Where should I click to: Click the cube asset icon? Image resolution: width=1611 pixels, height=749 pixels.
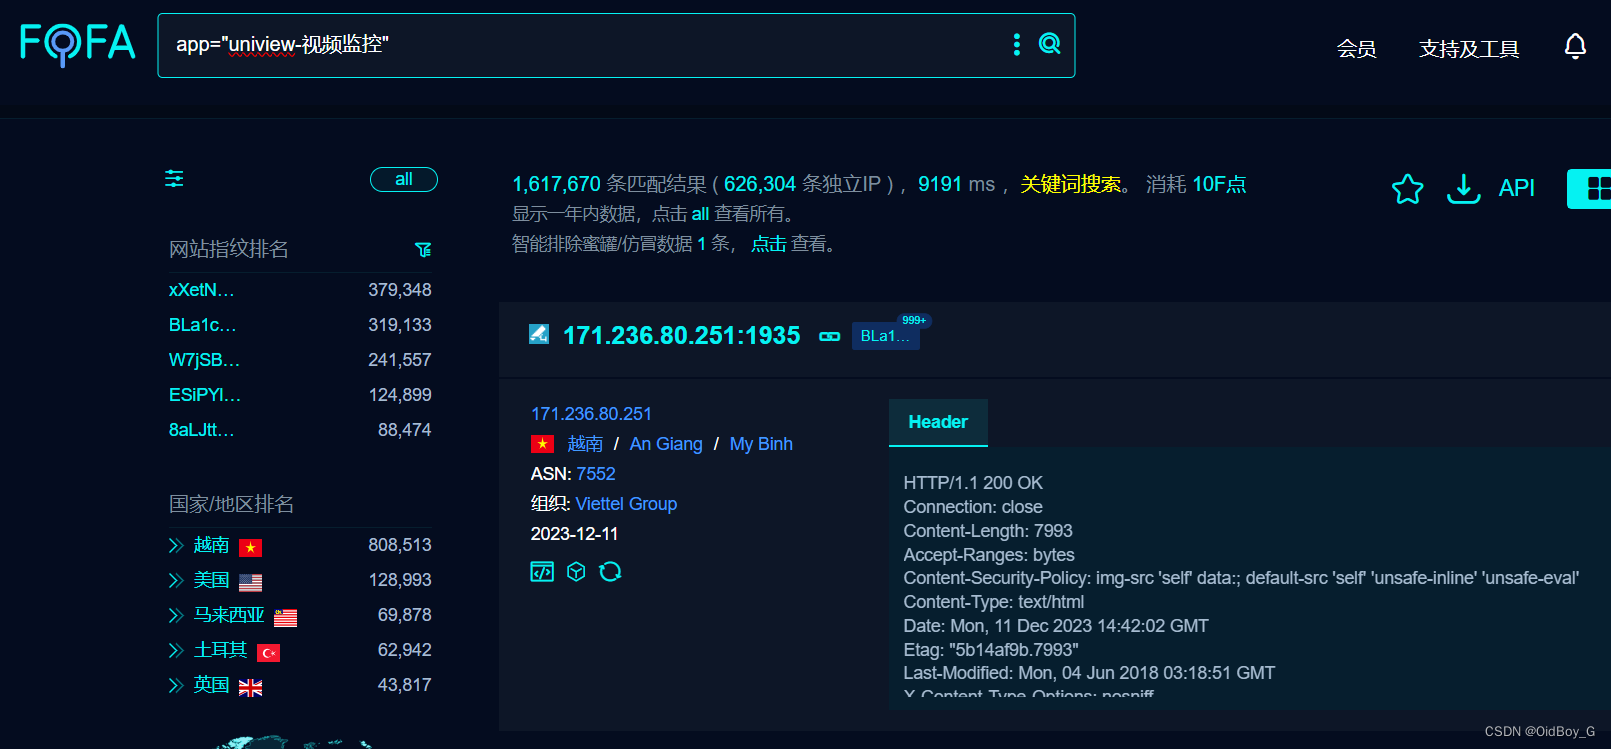(576, 571)
